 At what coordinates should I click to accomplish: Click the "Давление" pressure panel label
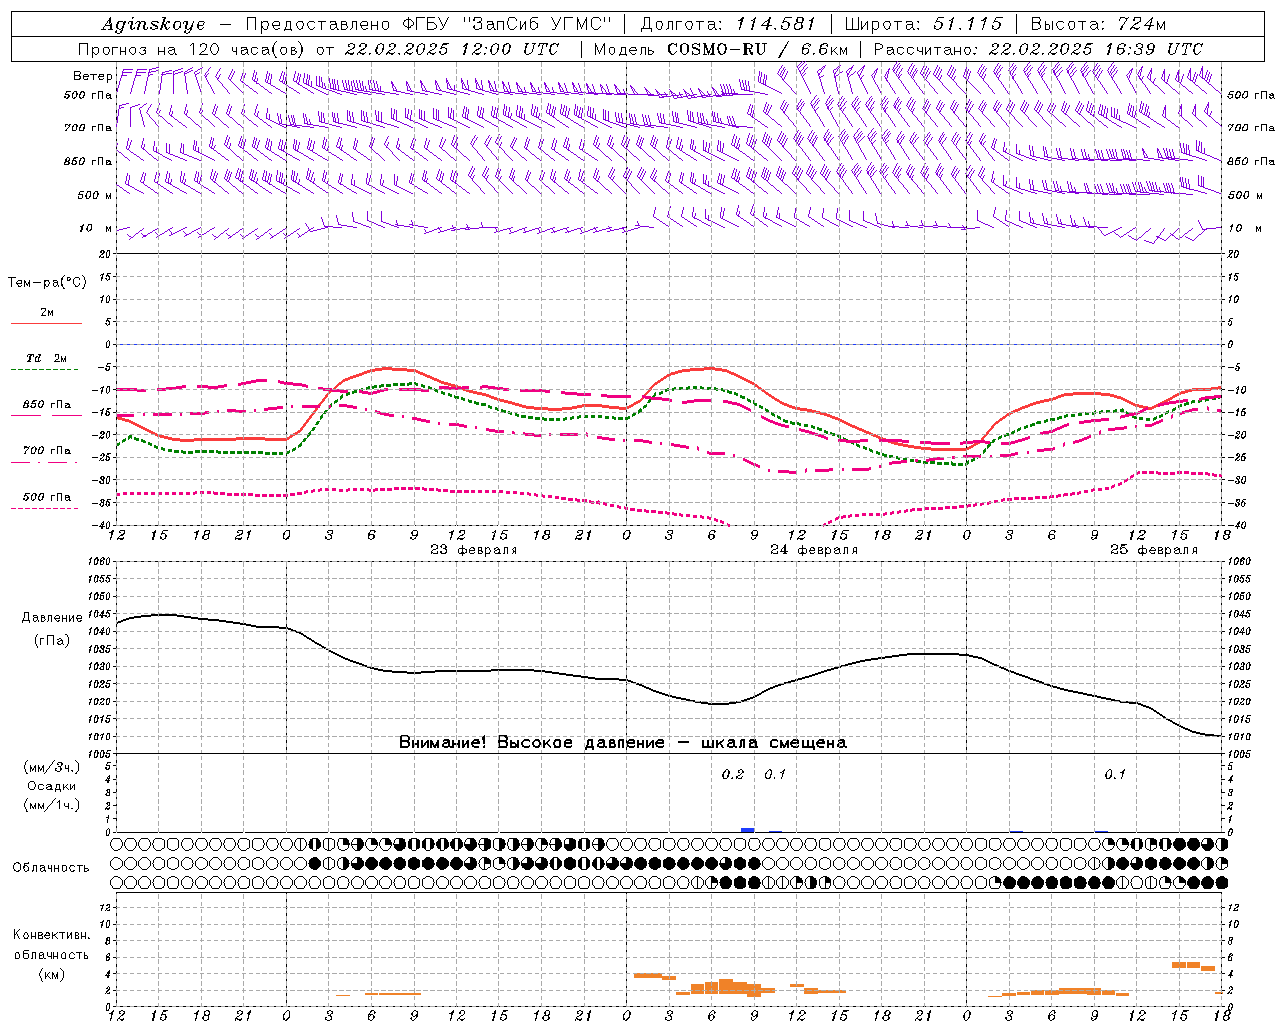(52, 618)
